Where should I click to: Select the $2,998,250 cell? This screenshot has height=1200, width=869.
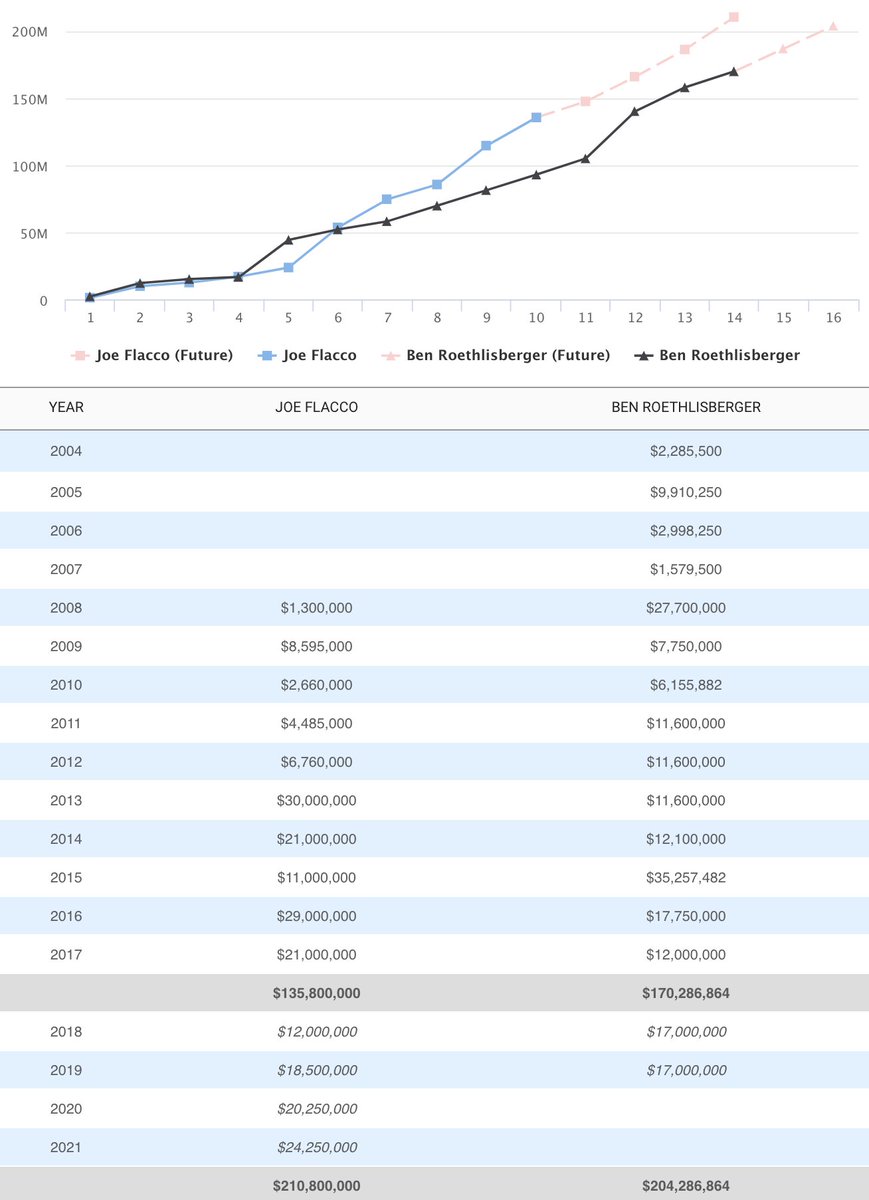pos(685,531)
